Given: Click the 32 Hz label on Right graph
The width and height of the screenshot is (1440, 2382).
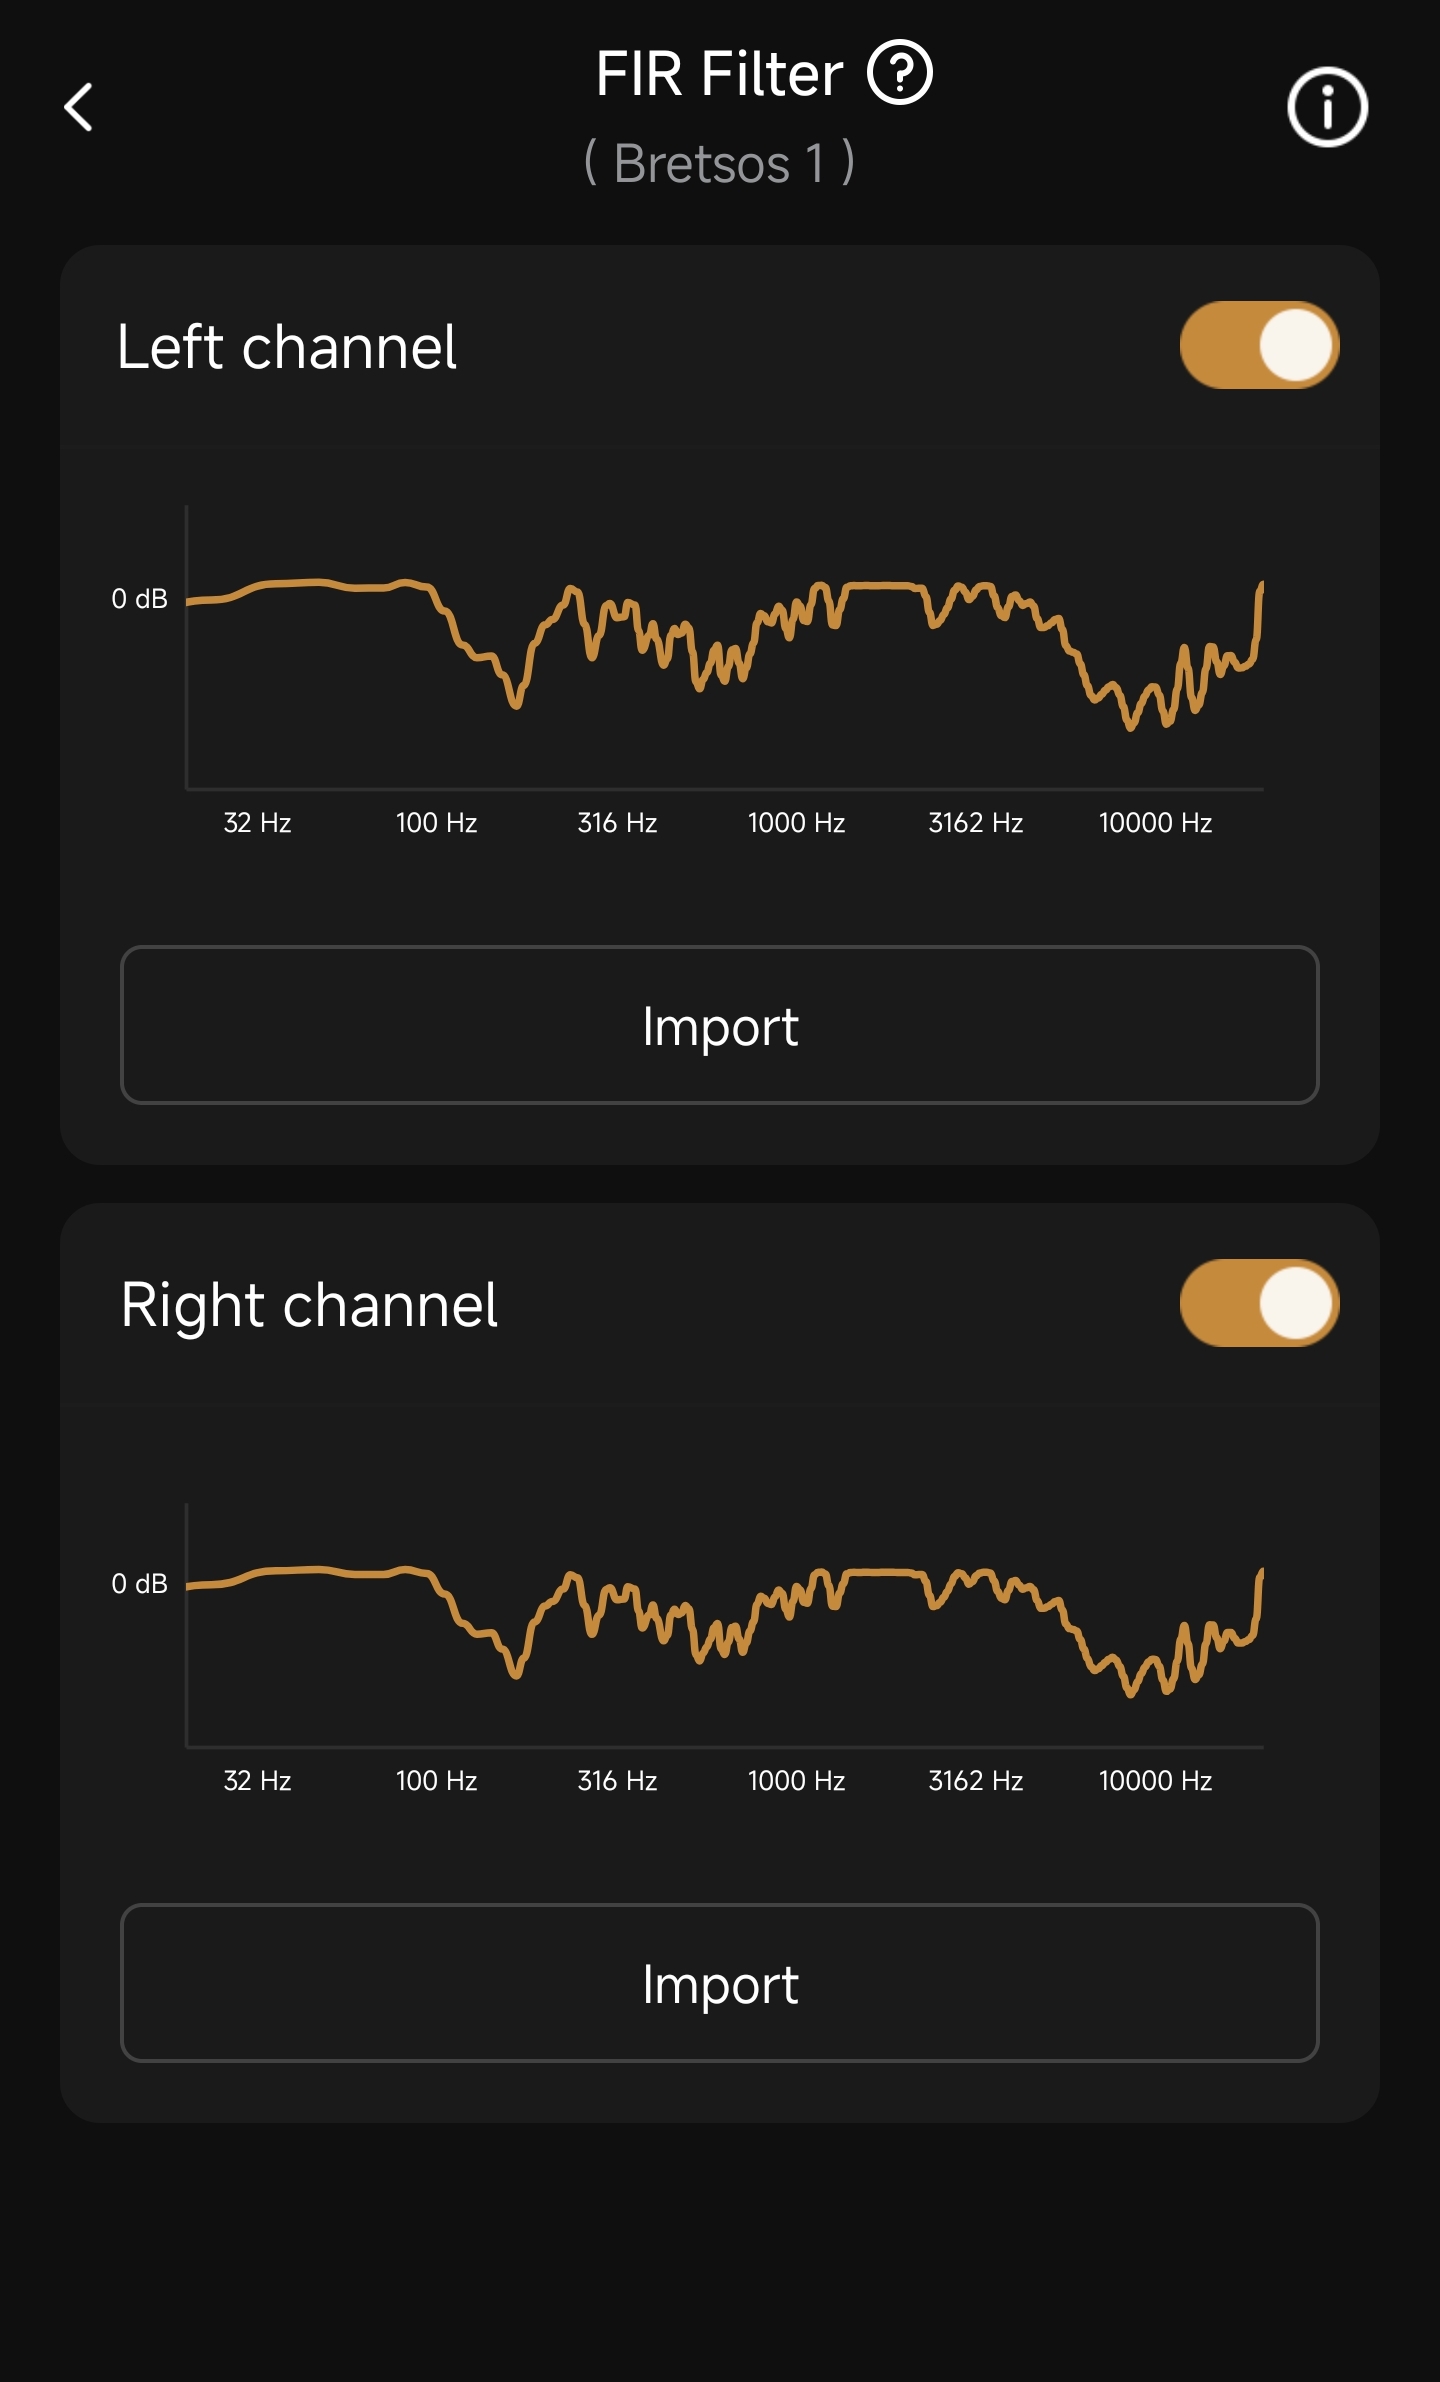Looking at the screenshot, I should pyautogui.click(x=257, y=1781).
